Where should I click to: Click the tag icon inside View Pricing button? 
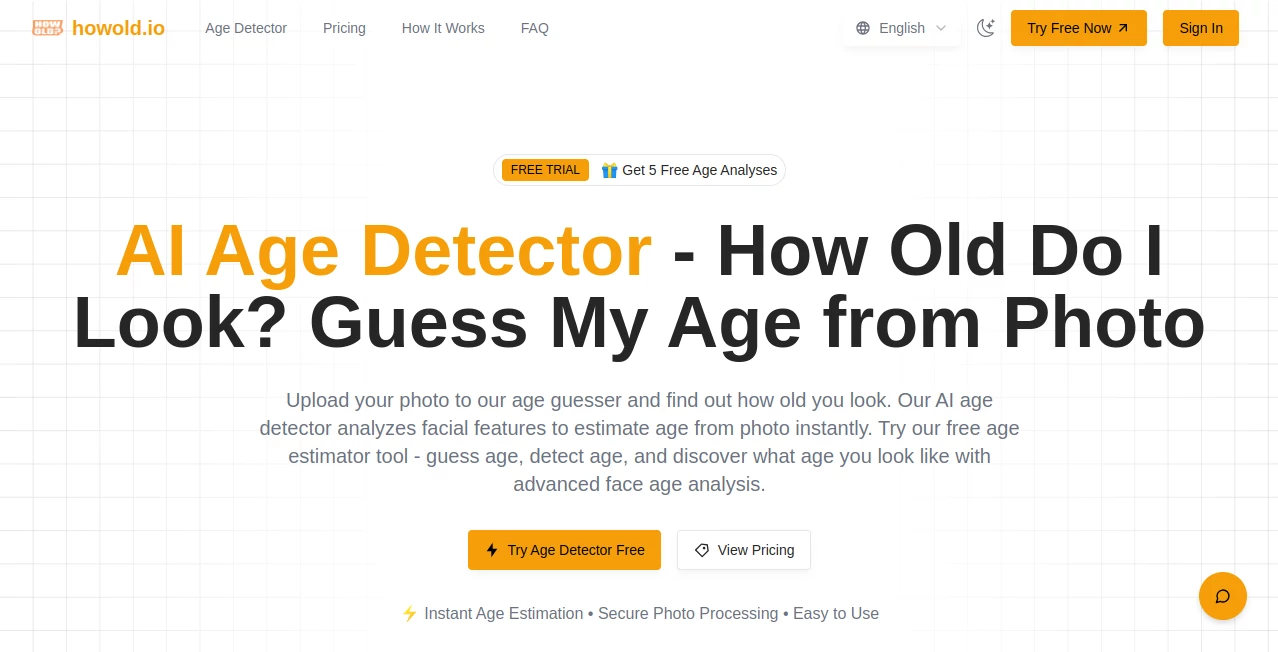click(700, 550)
